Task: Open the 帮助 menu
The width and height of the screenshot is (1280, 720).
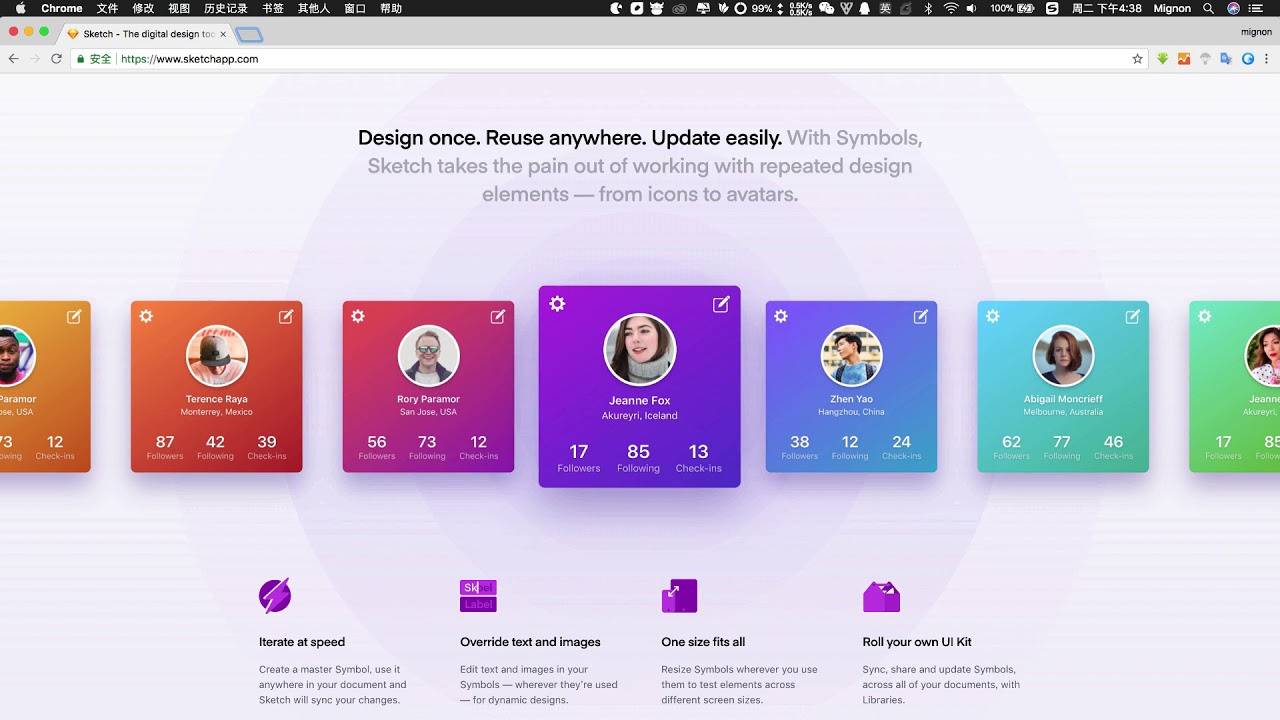Action: pyautogui.click(x=391, y=8)
